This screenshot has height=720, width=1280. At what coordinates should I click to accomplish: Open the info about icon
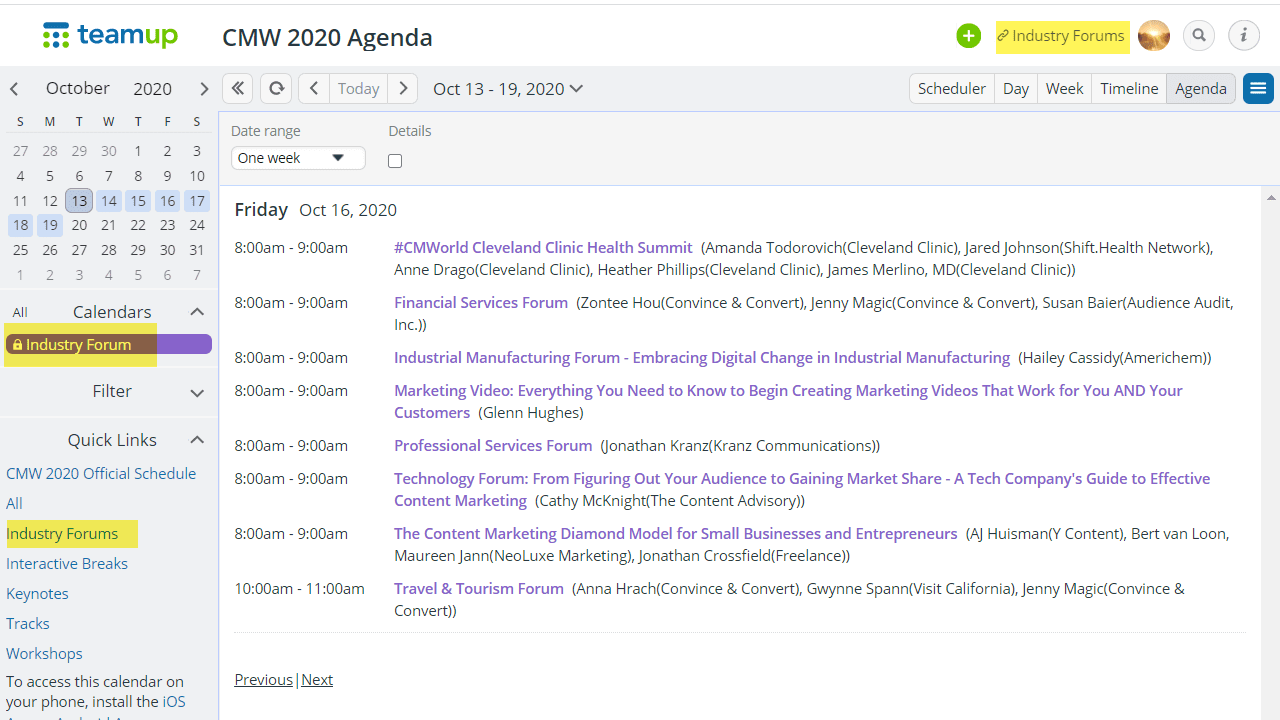point(1244,36)
